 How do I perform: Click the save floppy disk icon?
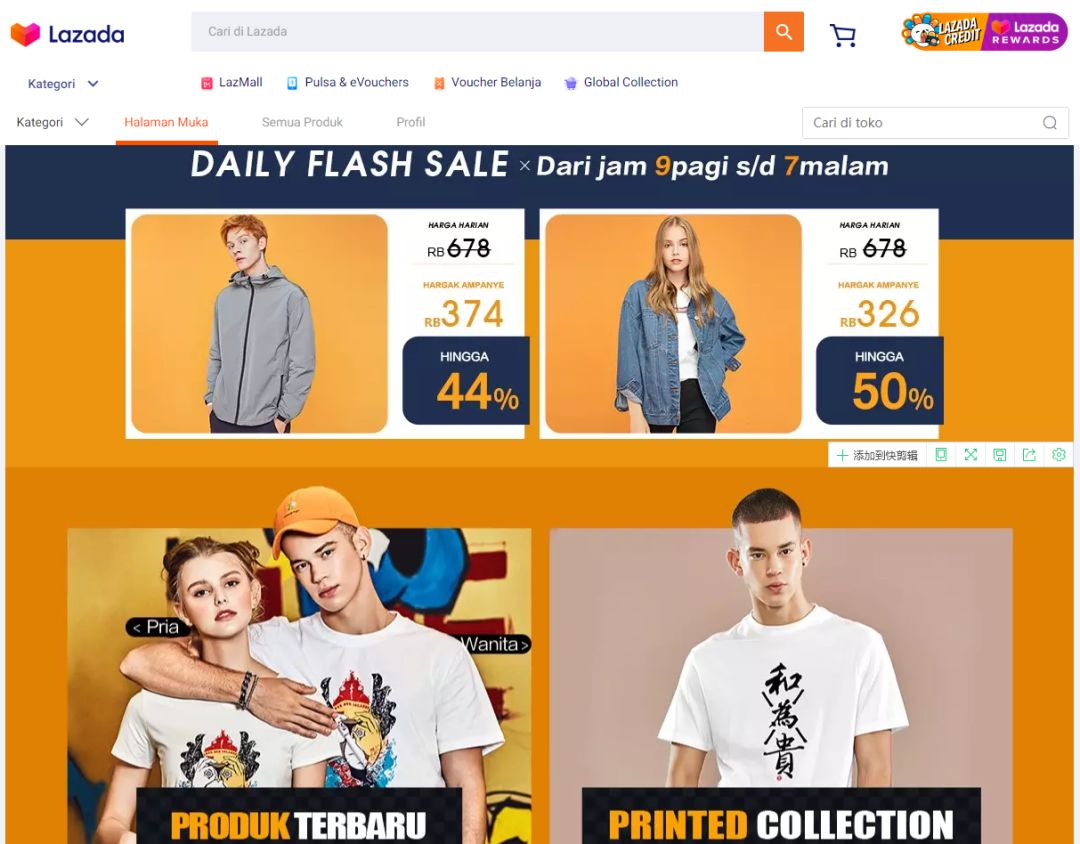999,455
